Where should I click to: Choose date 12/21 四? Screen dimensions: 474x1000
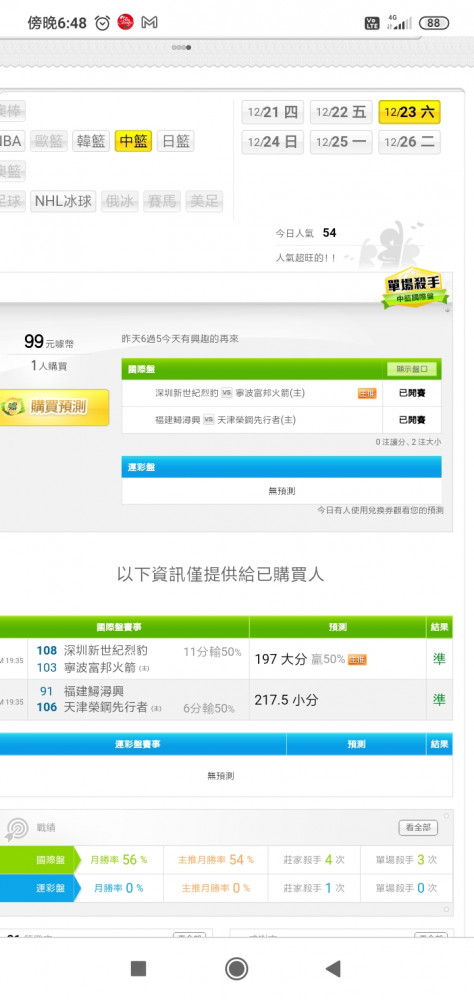tap(272, 112)
